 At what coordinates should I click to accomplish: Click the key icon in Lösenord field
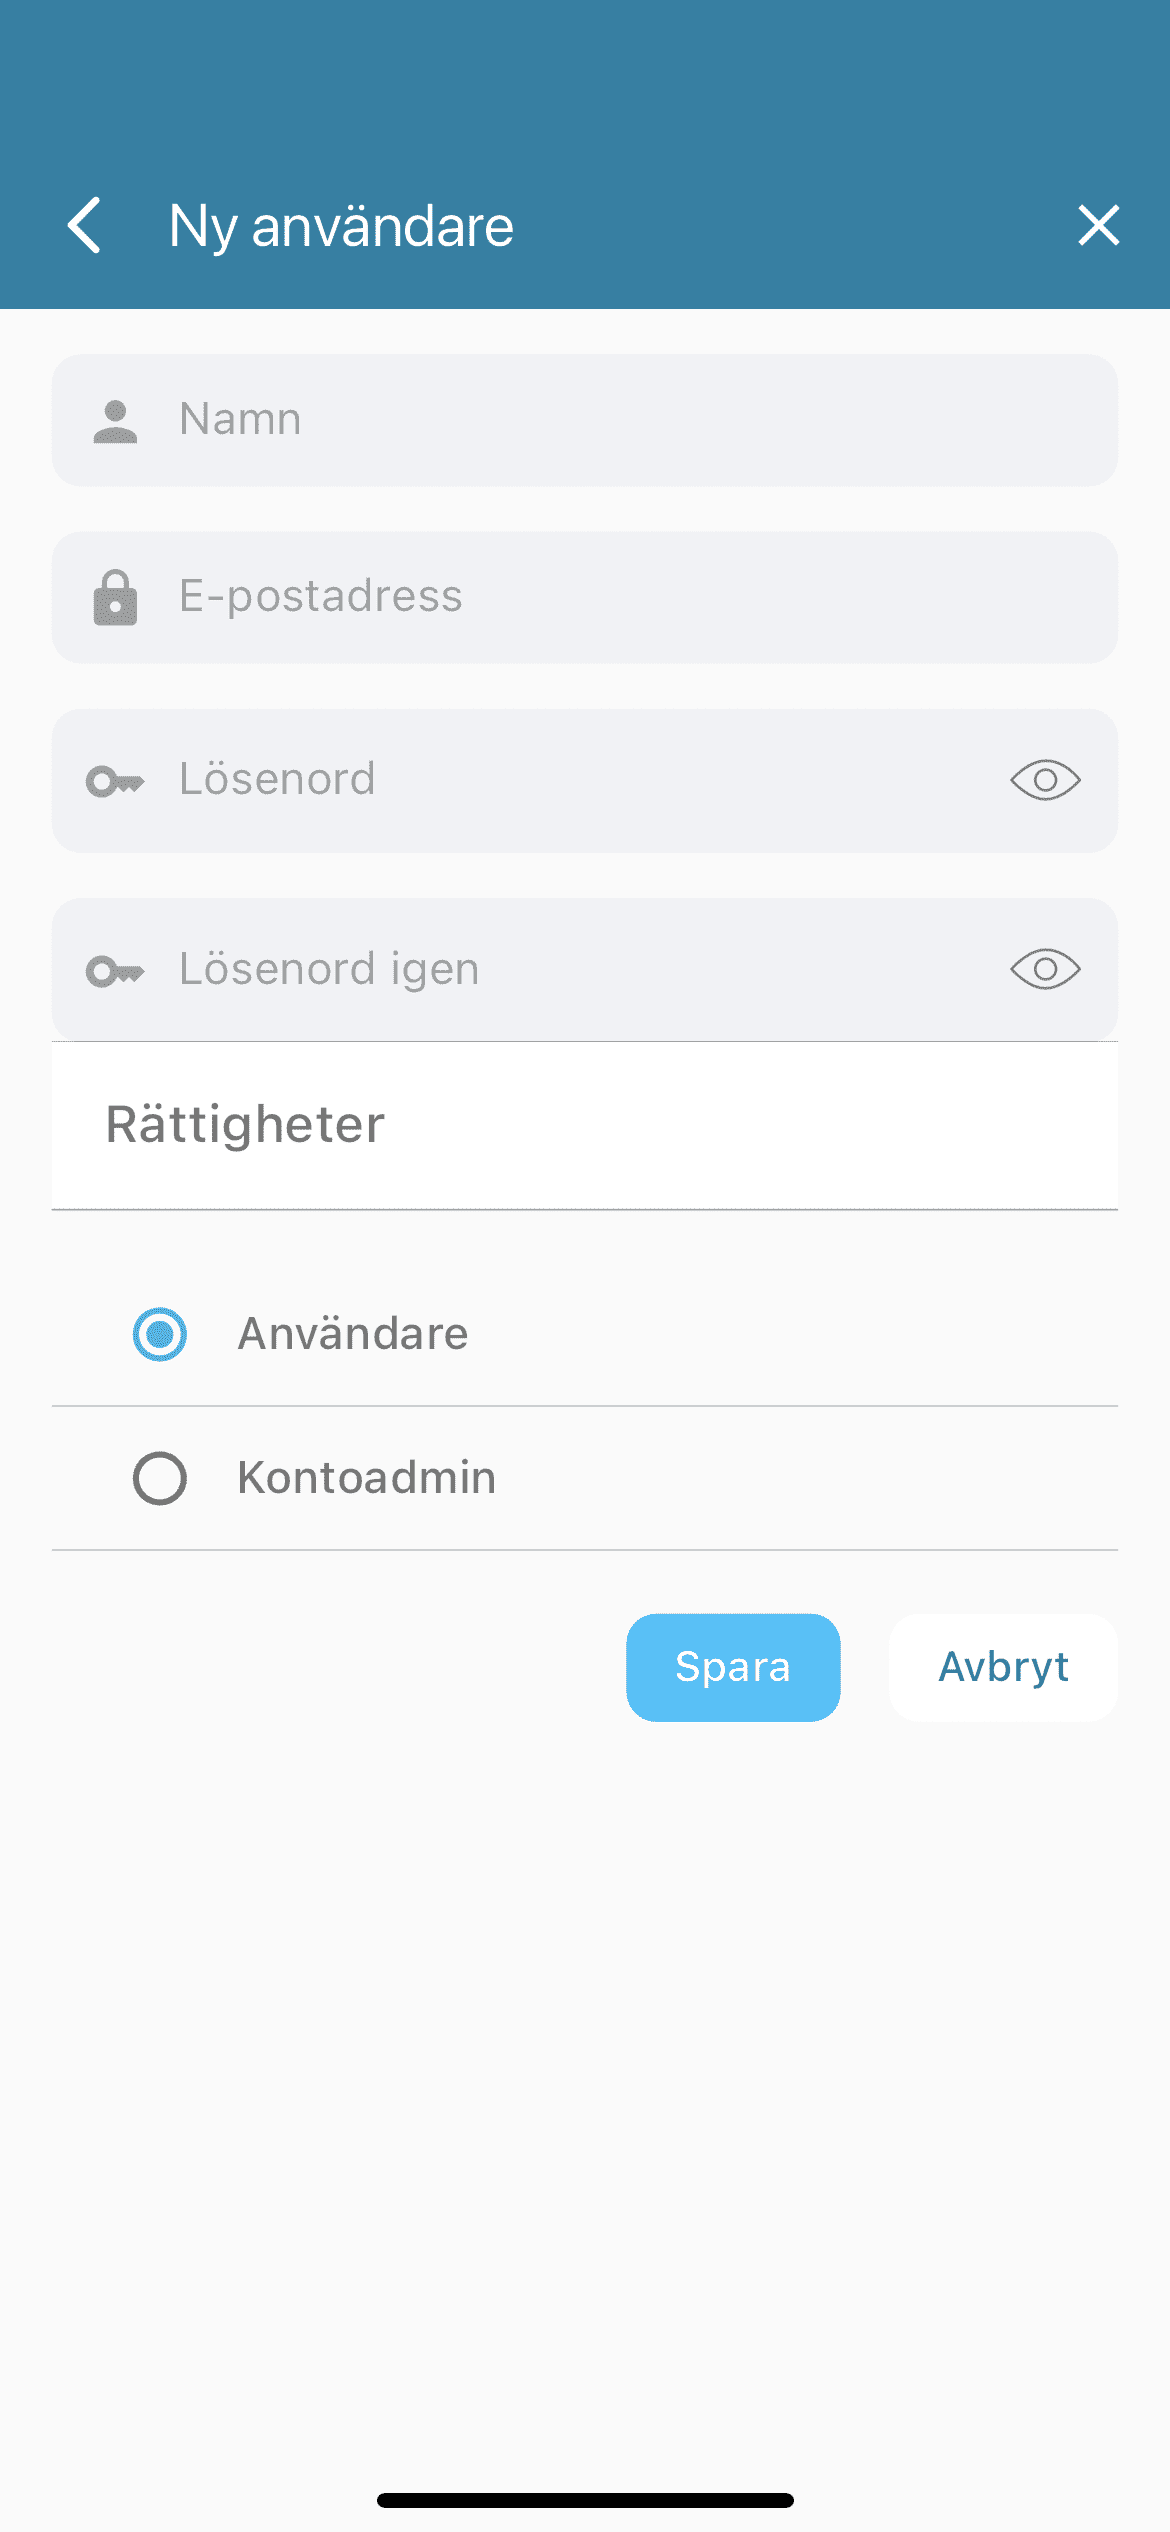click(x=115, y=781)
